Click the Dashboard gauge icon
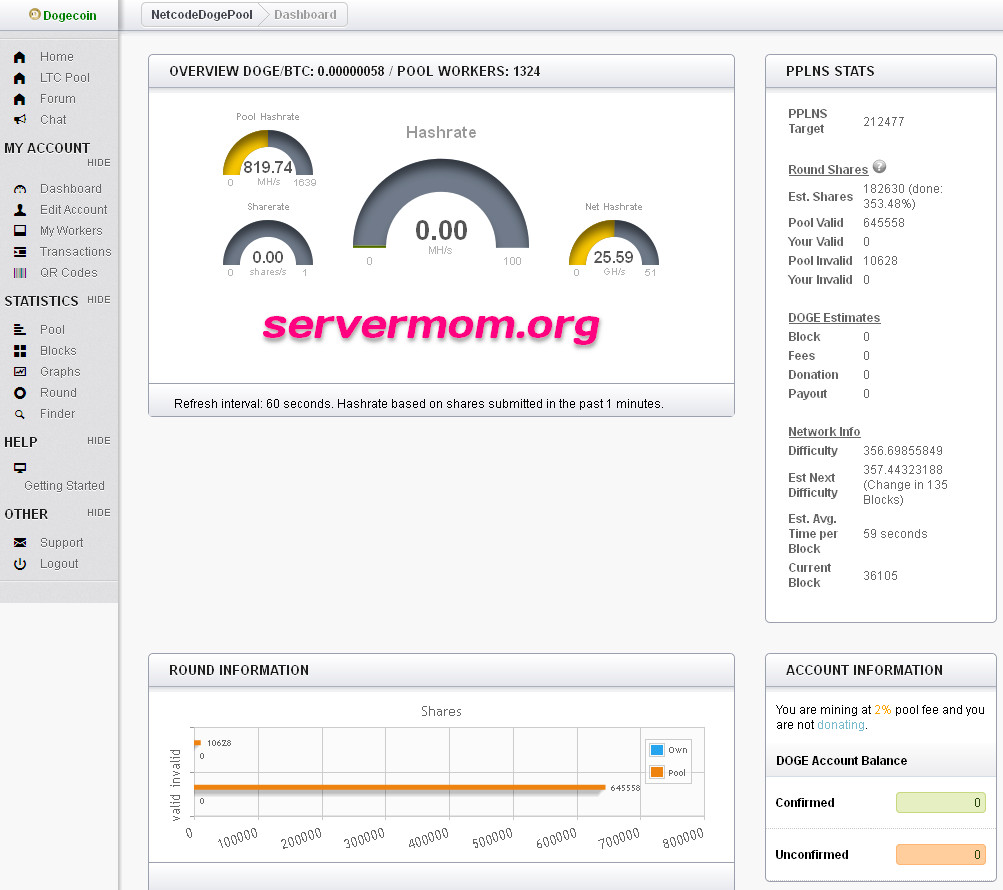1003x890 pixels. pyautogui.click(x=20, y=189)
